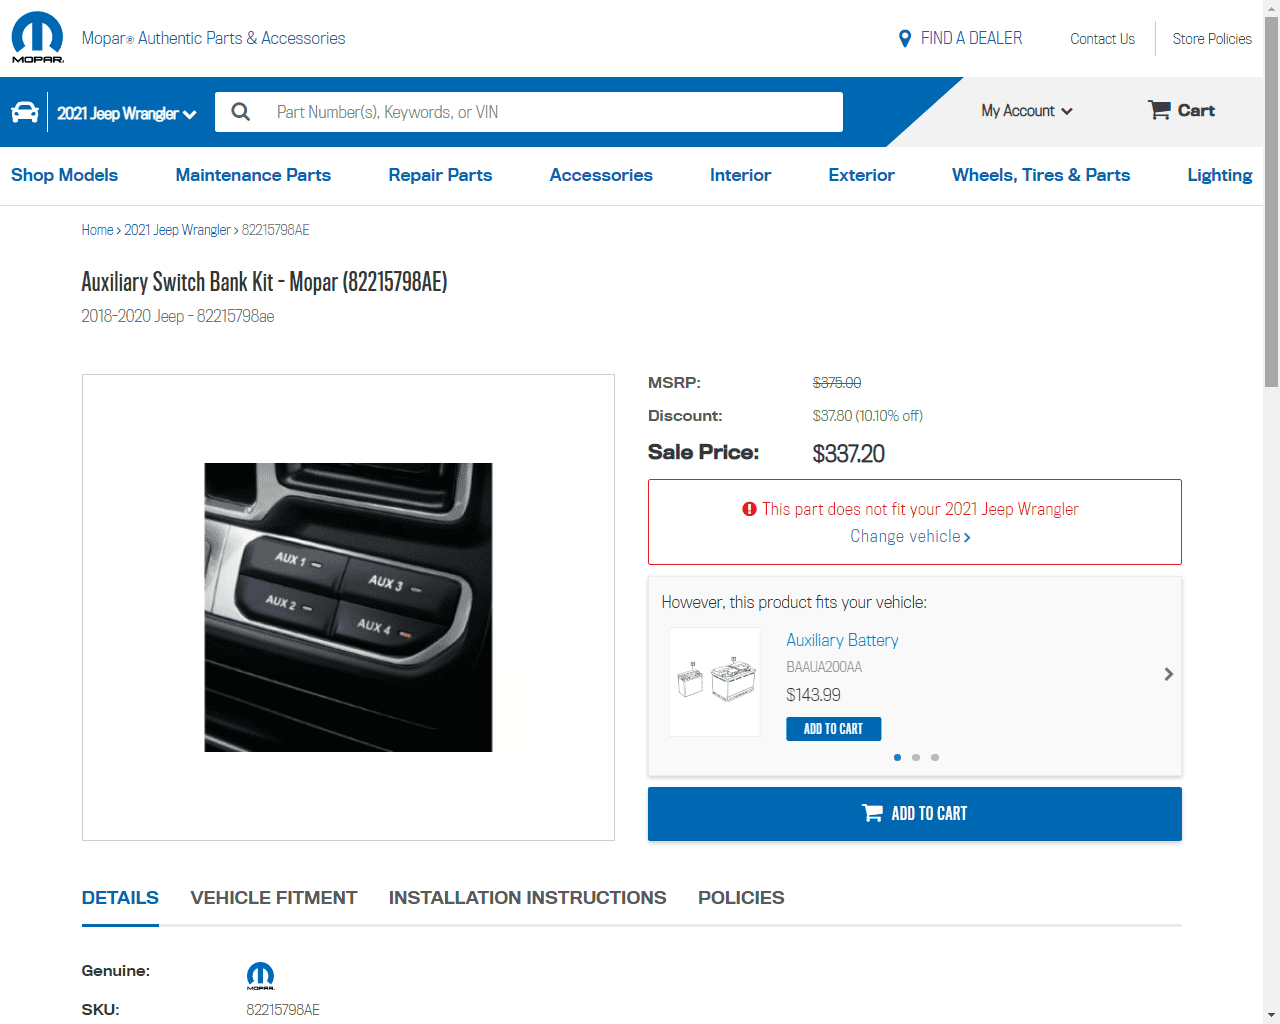Click the product title Auxiliary Switch Bank Kit
The image size is (1280, 1024).
pyautogui.click(x=264, y=282)
